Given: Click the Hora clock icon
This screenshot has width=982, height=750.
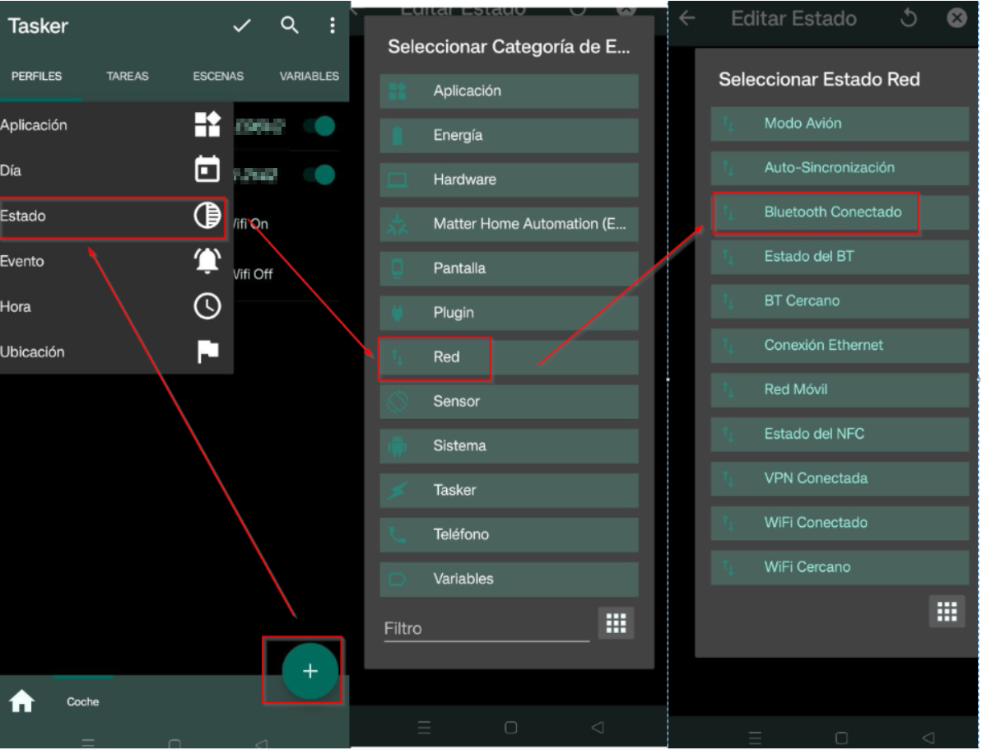Looking at the screenshot, I should 207,306.
